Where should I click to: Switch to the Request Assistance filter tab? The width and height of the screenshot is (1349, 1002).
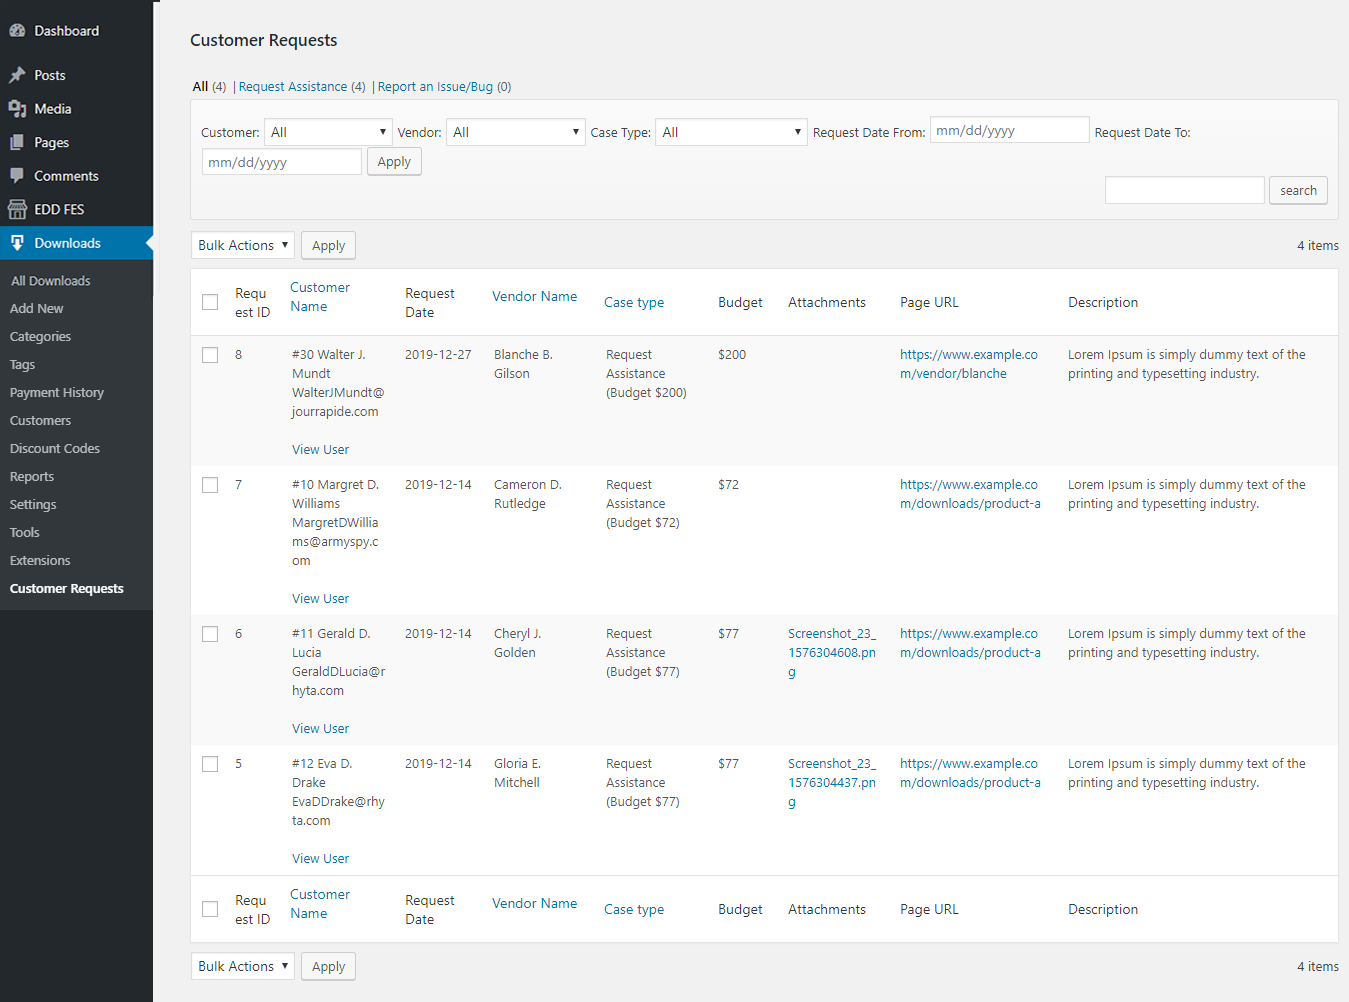(293, 87)
